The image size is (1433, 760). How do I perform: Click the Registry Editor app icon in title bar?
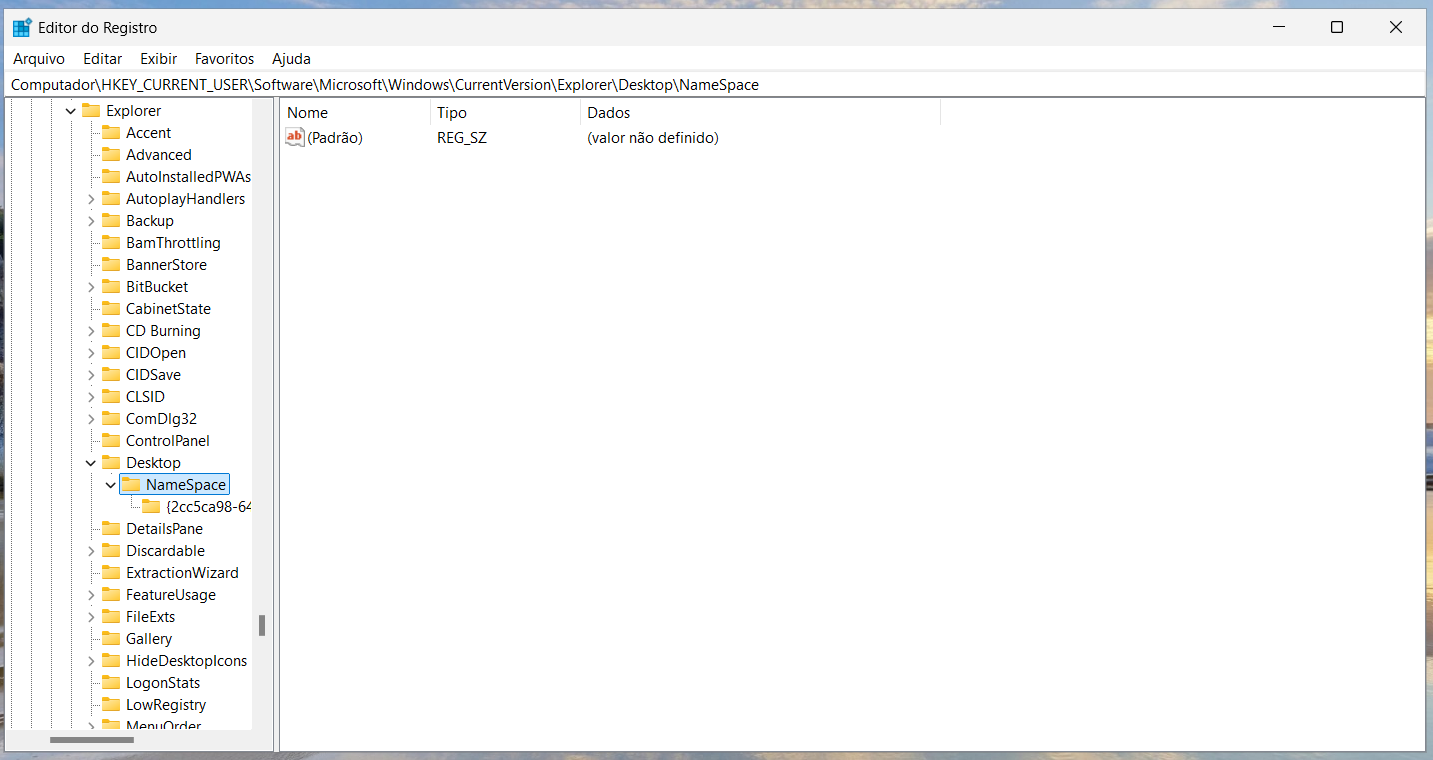(22, 27)
